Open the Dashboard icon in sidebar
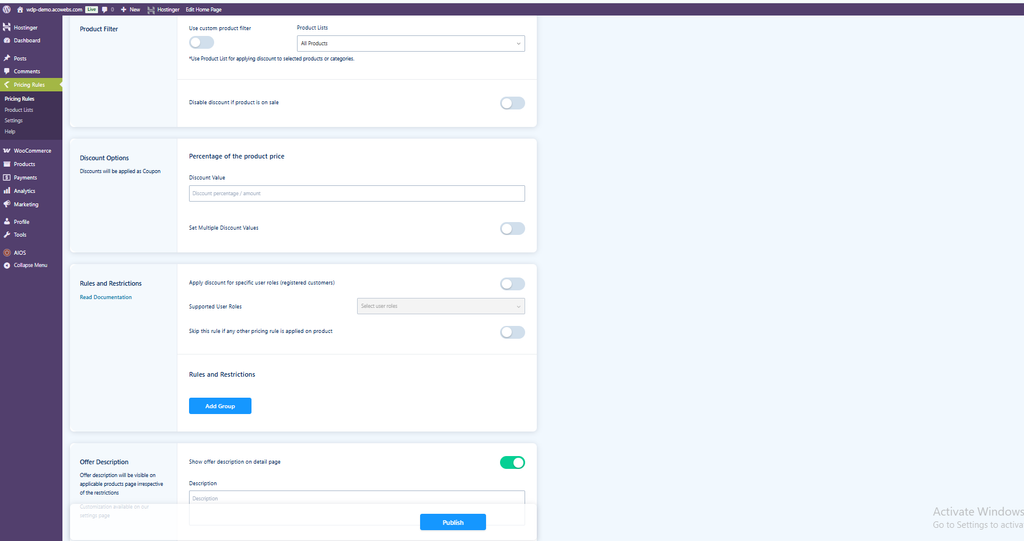 pos(7,41)
